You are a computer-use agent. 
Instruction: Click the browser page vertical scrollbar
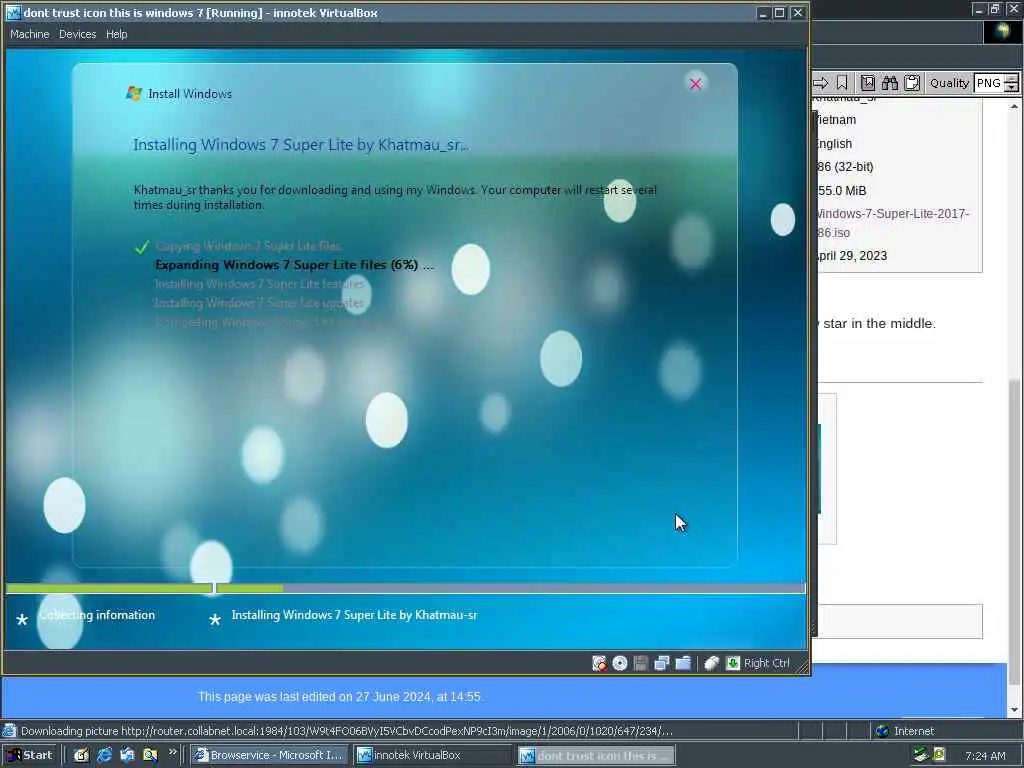point(1014,408)
